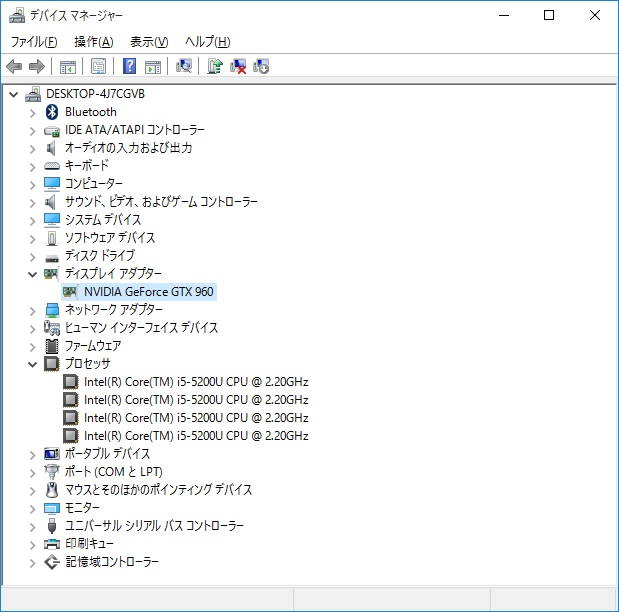This screenshot has width=619, height=612.
Task: Click the show/hide console tree icon
Action: coord(67,67)
